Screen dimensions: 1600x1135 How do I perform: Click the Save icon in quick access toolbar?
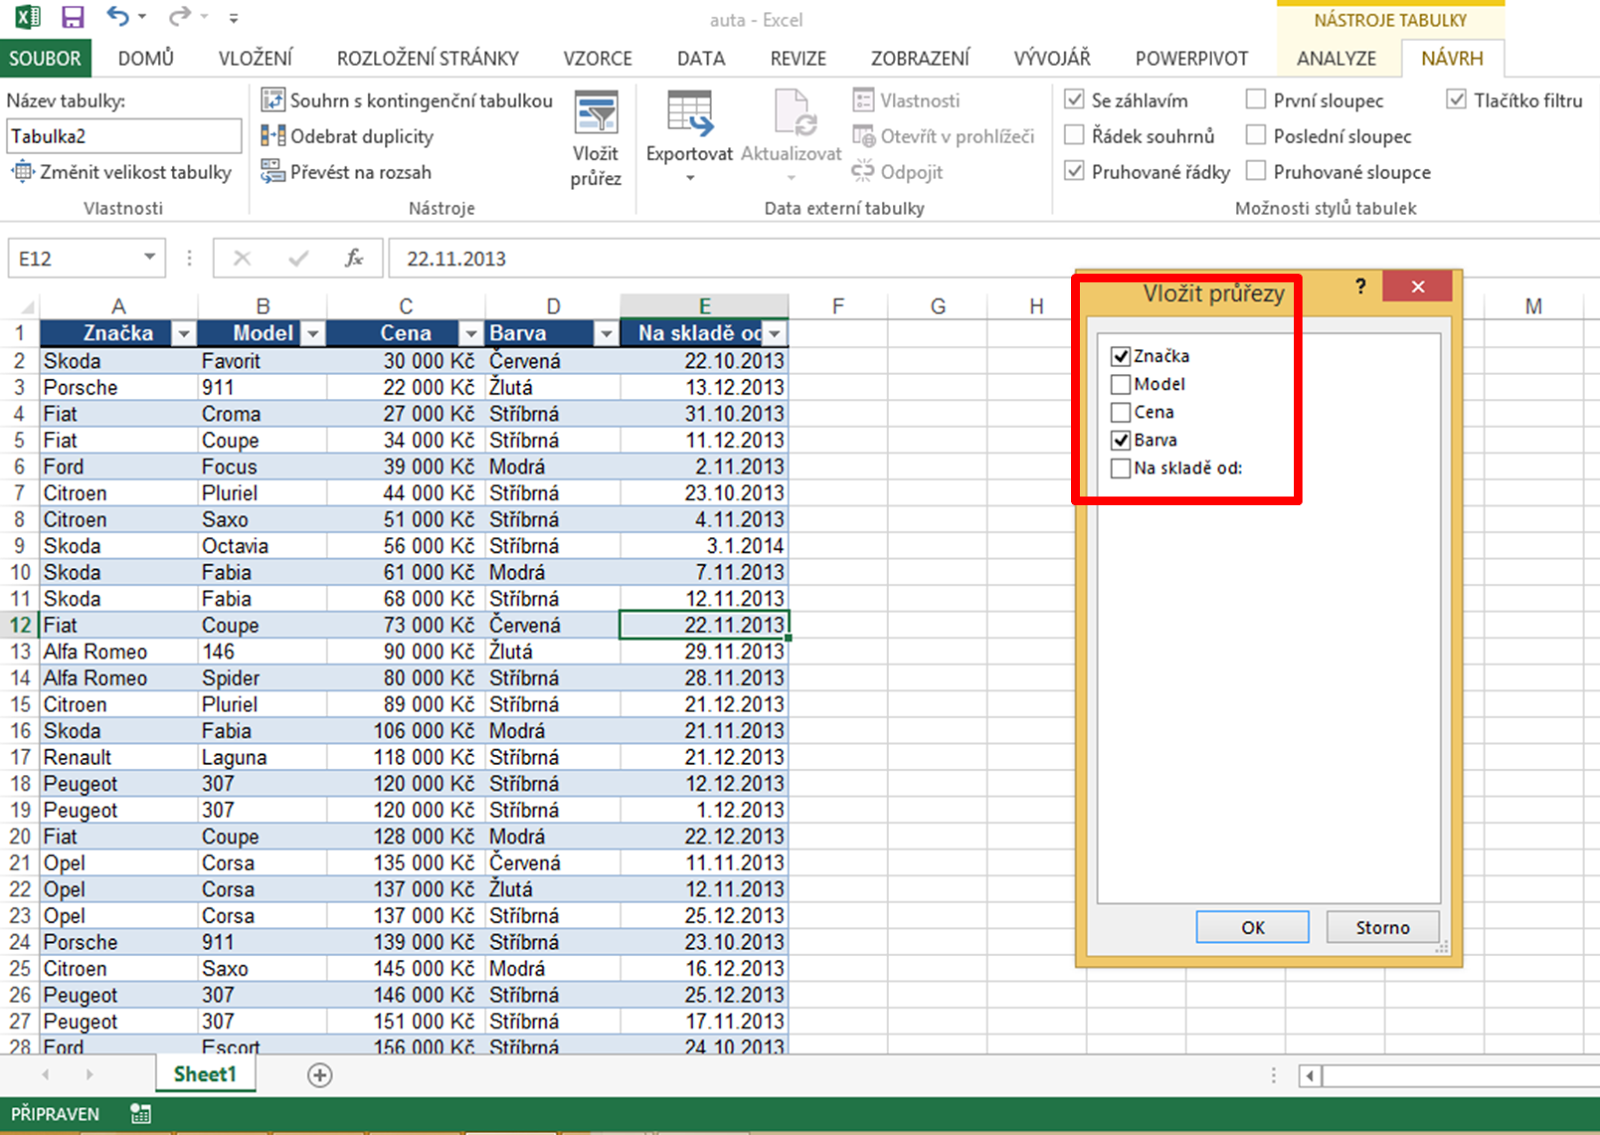[x=72, y=17]
